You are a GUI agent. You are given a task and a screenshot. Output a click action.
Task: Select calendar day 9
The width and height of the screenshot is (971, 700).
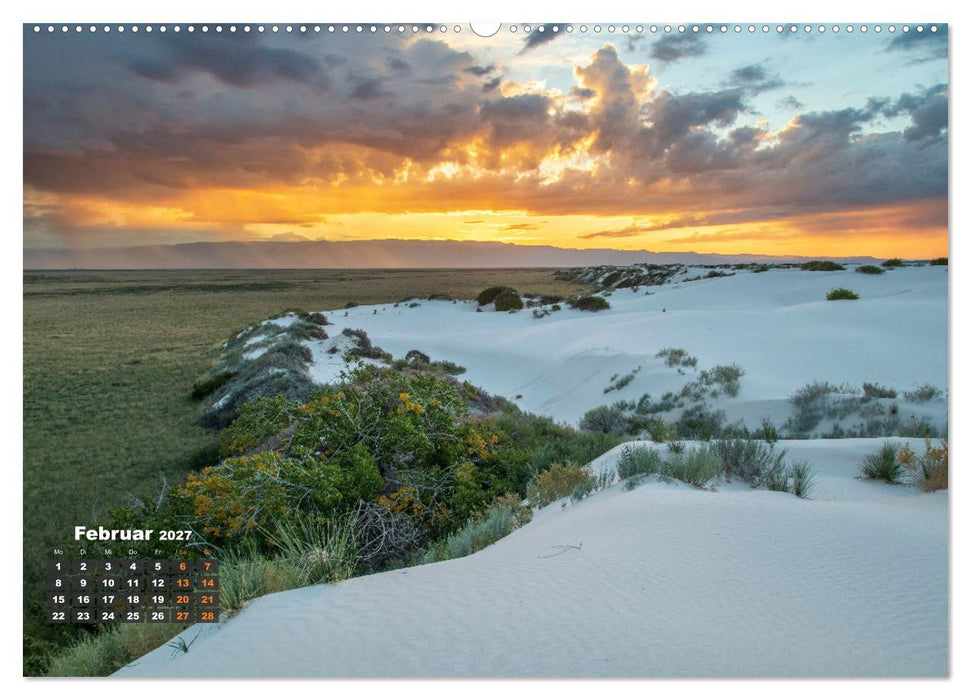[x=83, y=583]
